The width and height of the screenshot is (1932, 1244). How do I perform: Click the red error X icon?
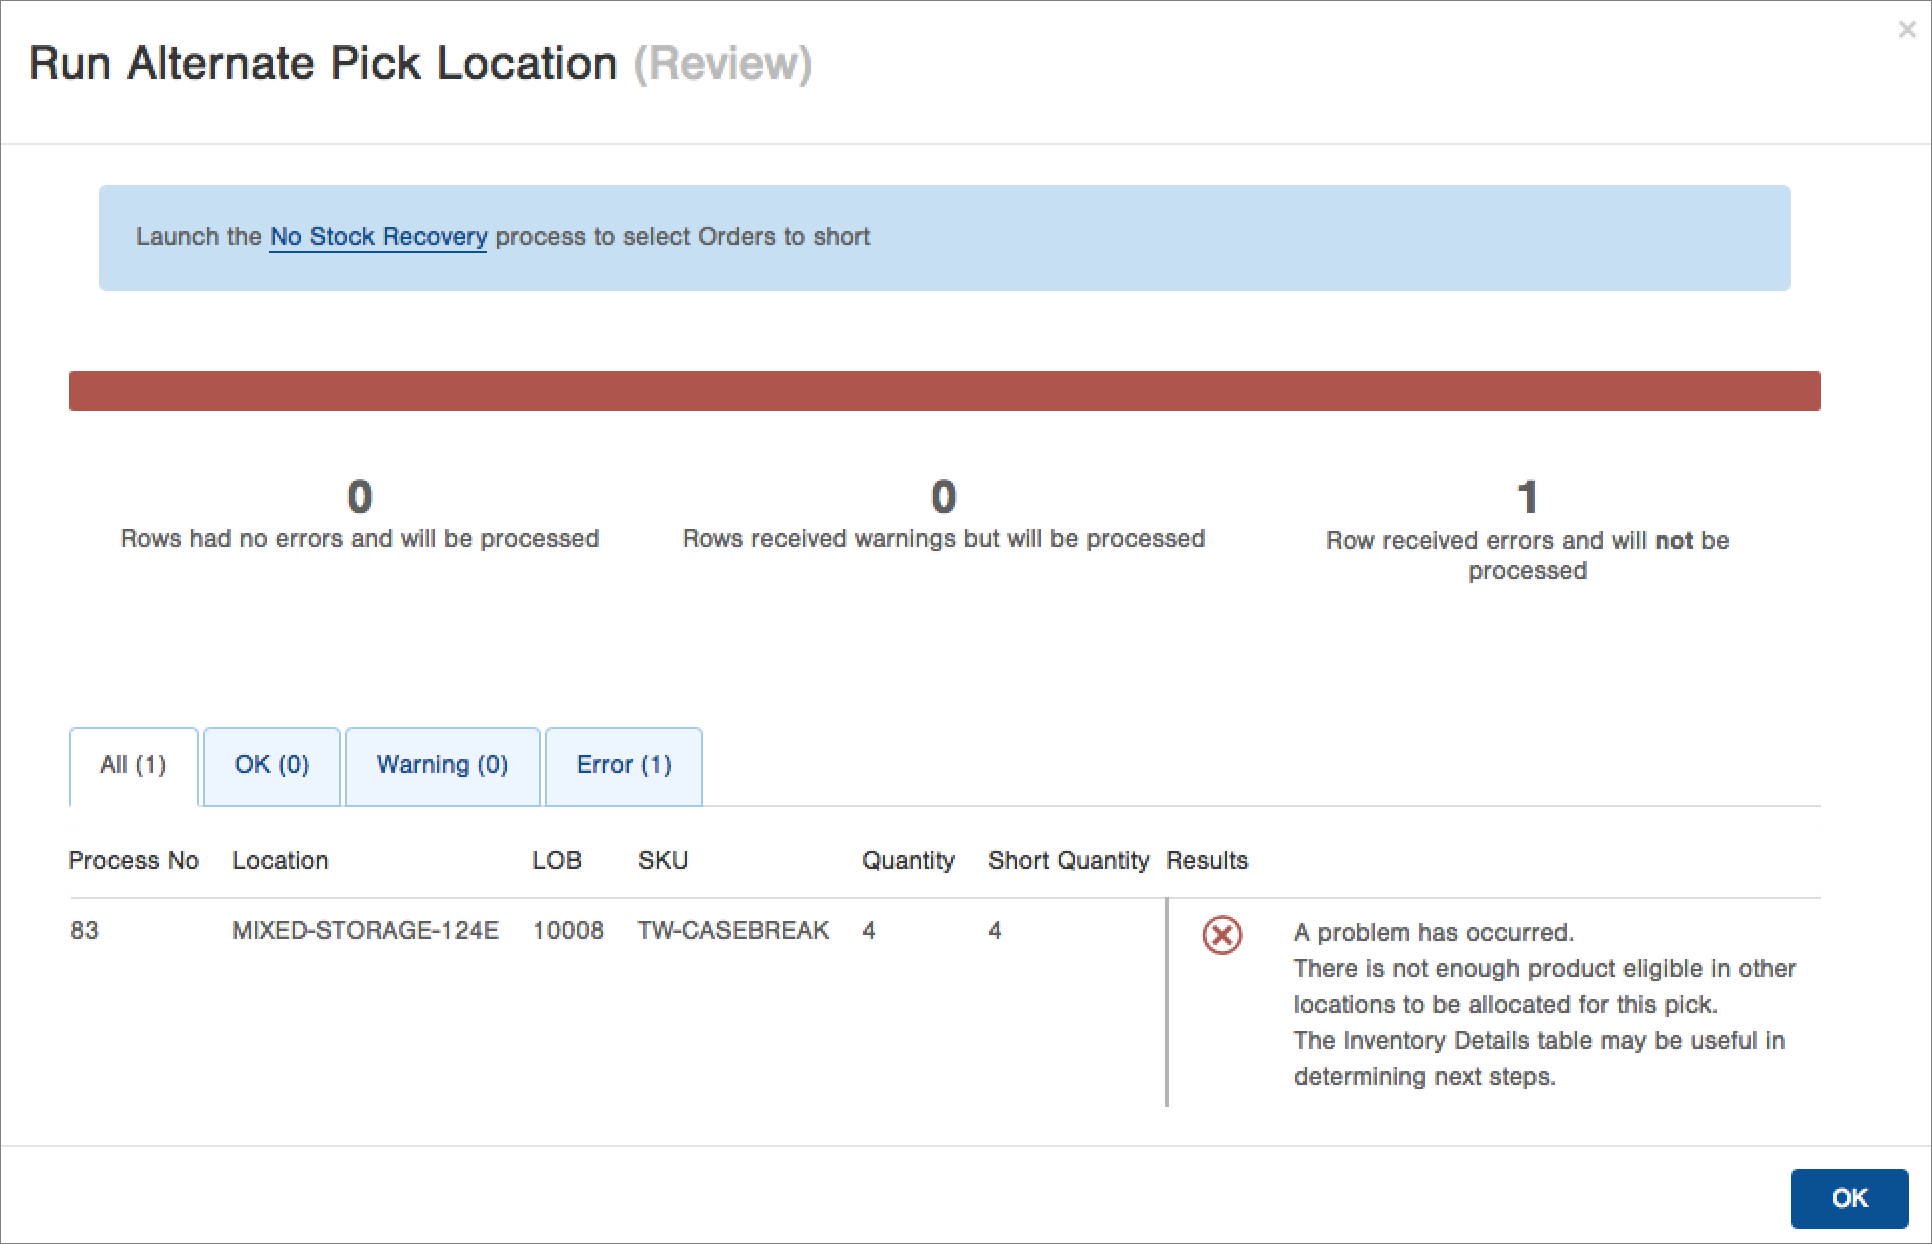(x=1221, y=935)
